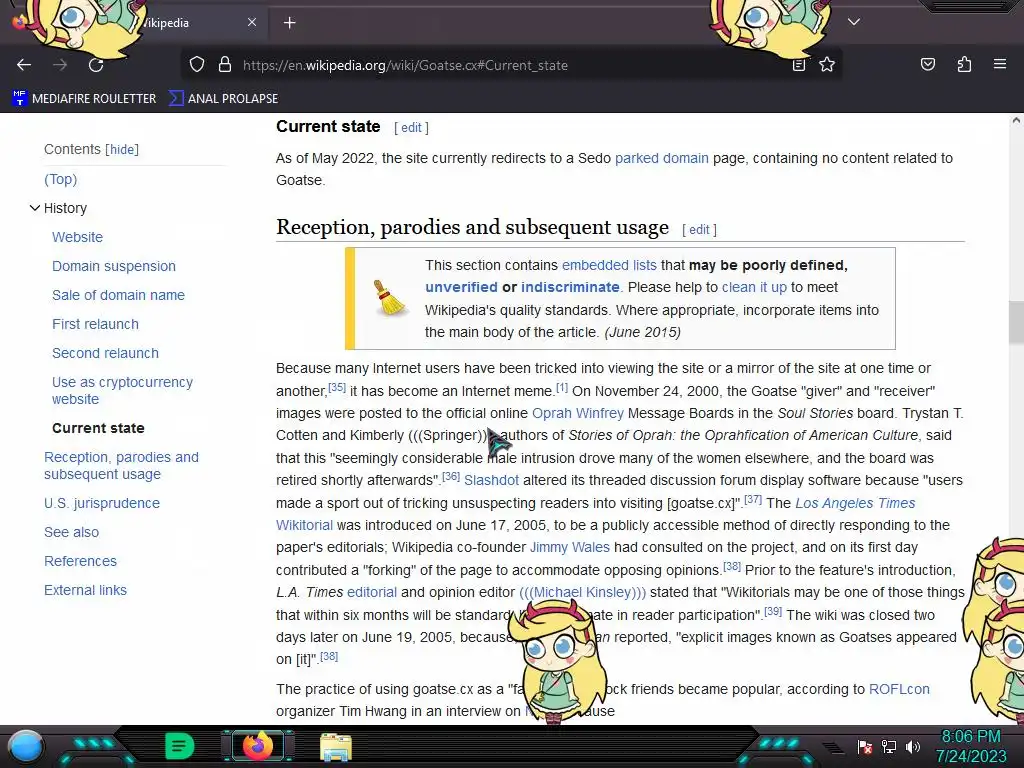Close the Wikipedia tab
Viewport: 1024px width, 768px height.
click(x=252, y=22)
